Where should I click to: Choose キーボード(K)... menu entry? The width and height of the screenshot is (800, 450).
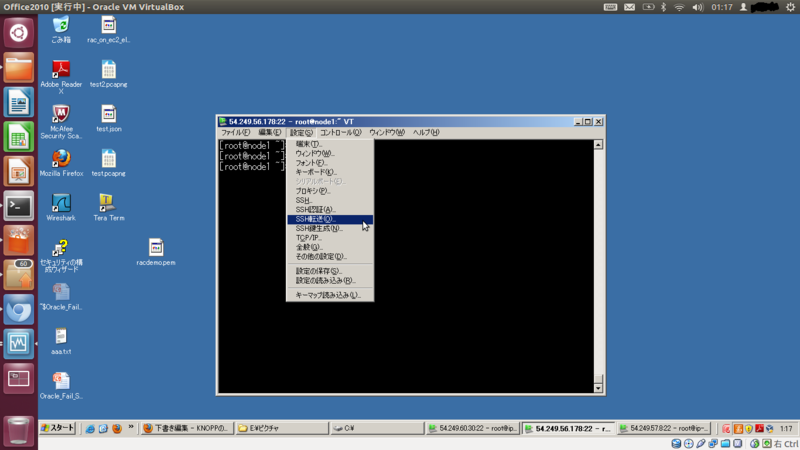[330, 172]
